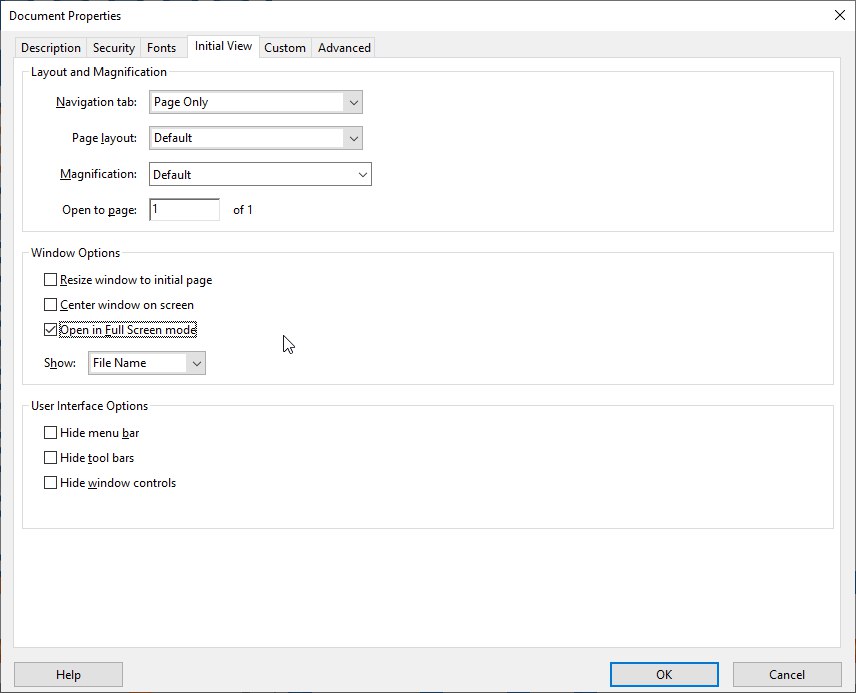Switch to the Advanced tab

(344, 48)
